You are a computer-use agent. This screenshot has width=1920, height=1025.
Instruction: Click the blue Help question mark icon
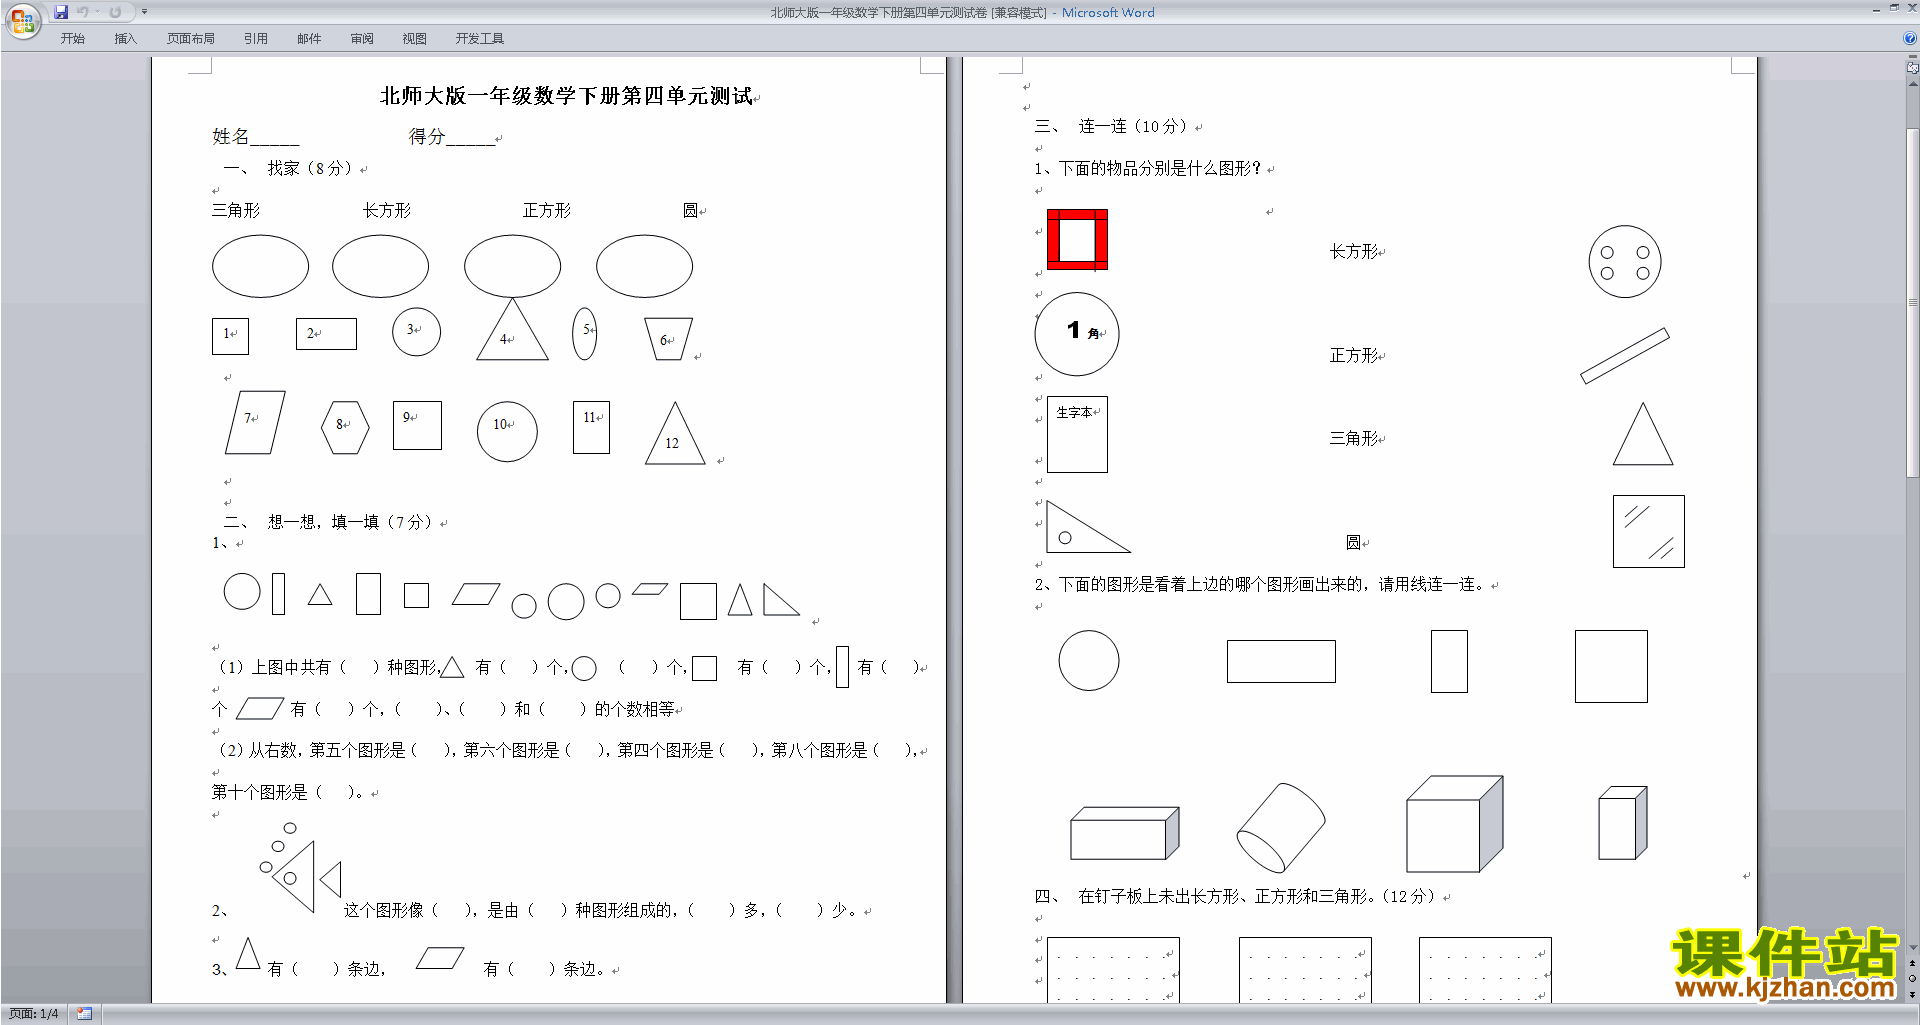1910,38
